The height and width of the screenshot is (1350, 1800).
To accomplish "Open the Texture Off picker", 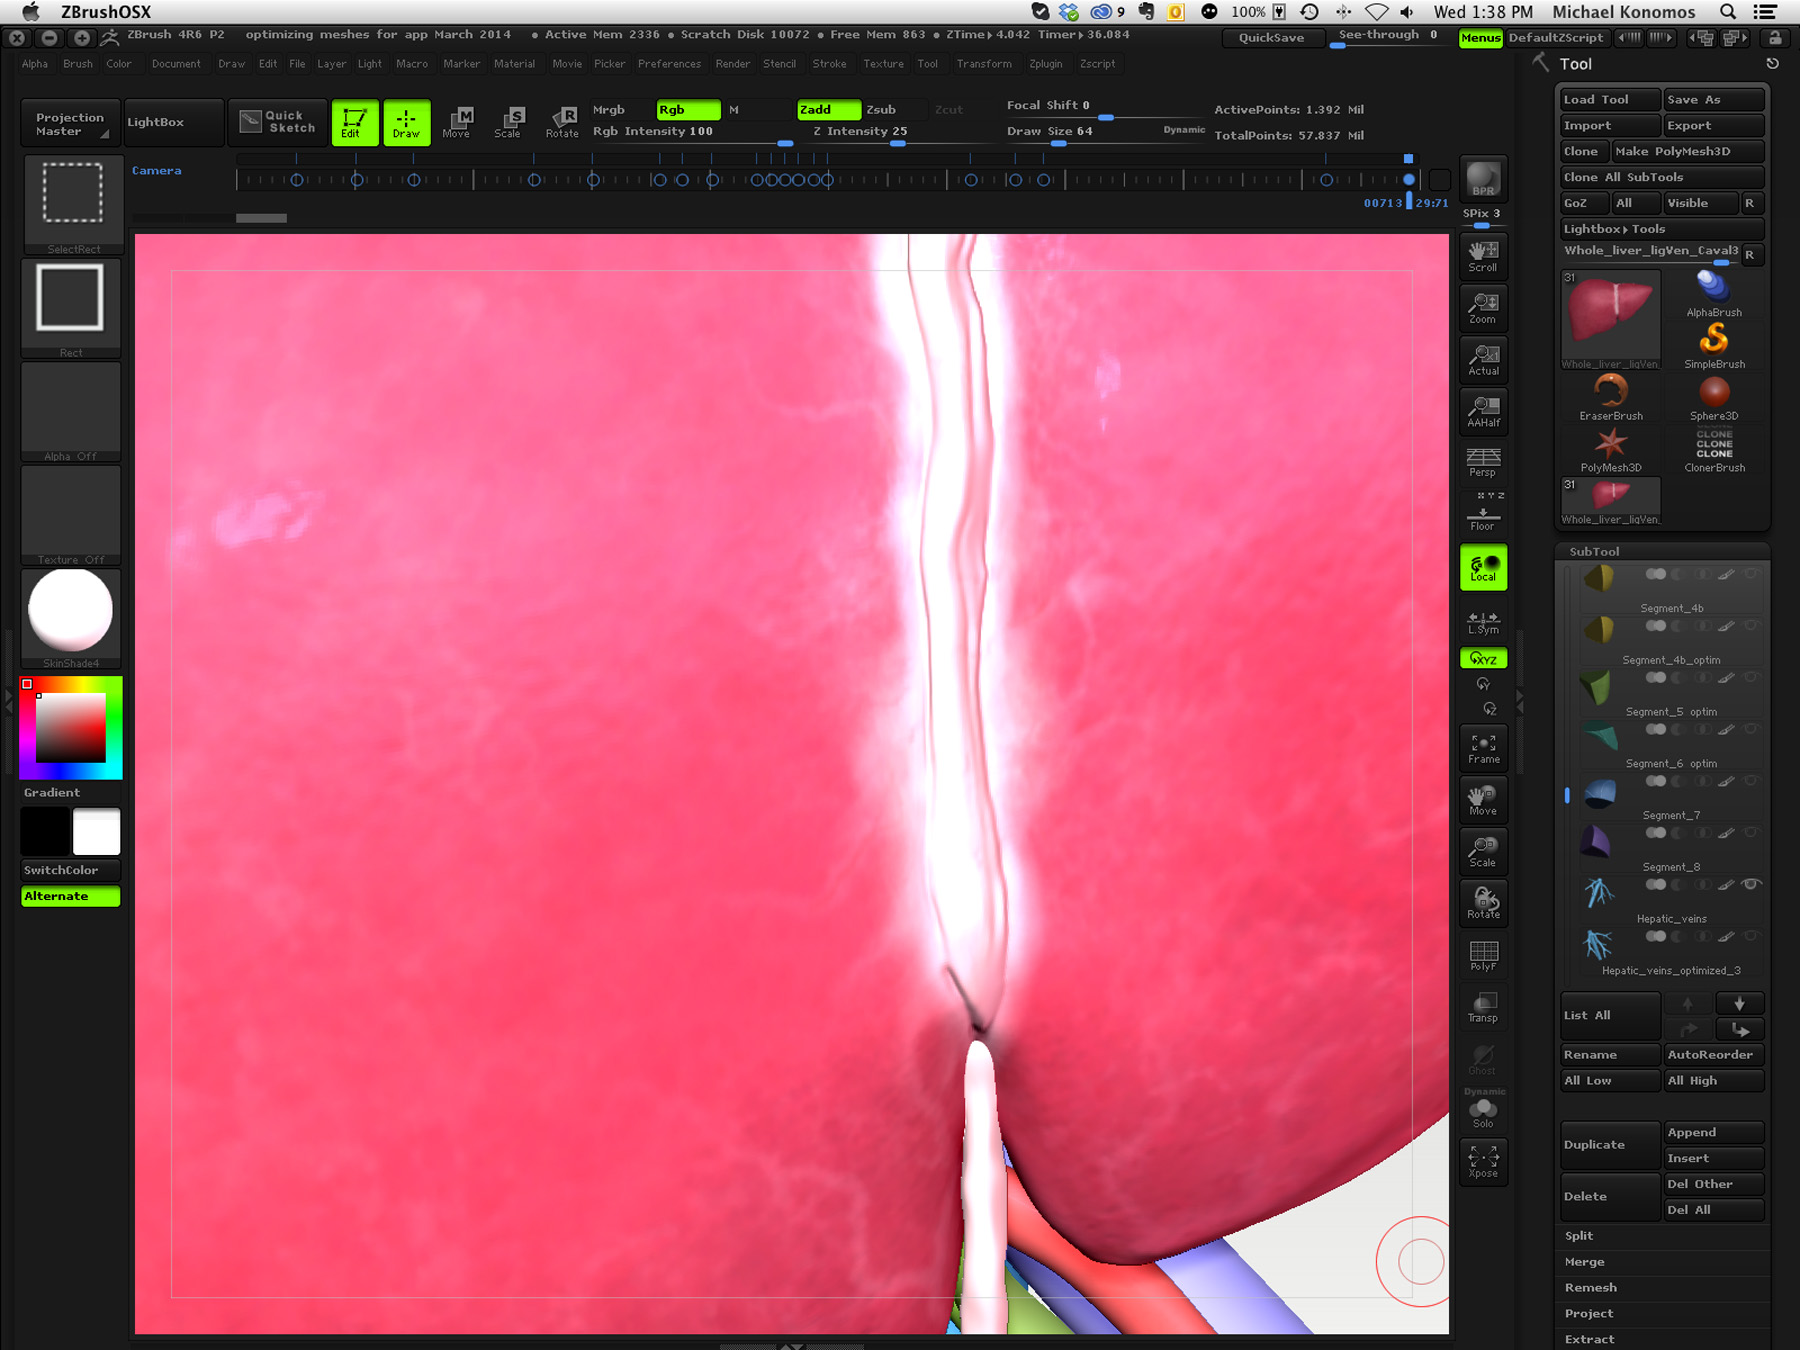I will (71, 515).
